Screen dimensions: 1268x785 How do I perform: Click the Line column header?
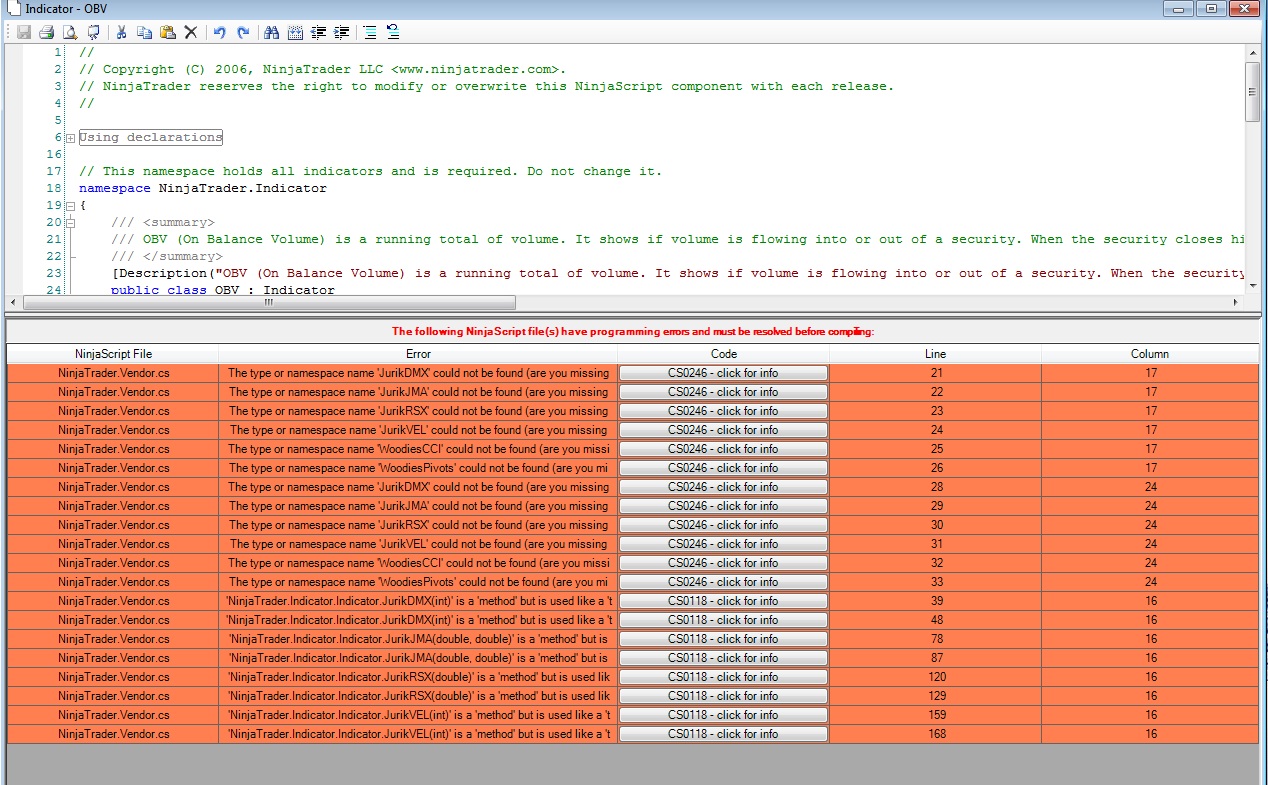pyautogui.click(x=935, y=354)
